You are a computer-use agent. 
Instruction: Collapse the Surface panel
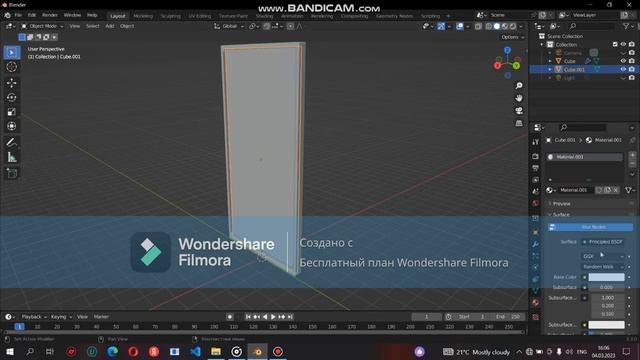[x=561, y=214]
